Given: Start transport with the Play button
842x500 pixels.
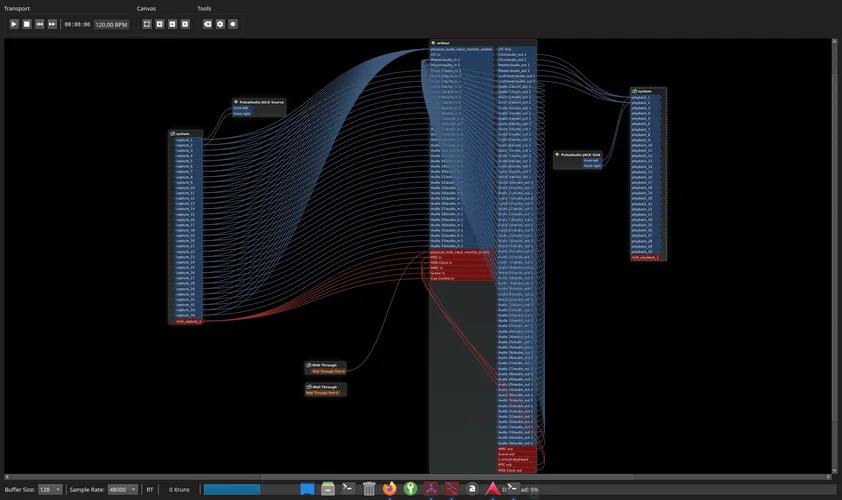Looking at the screenshot, I should (14, 24).
